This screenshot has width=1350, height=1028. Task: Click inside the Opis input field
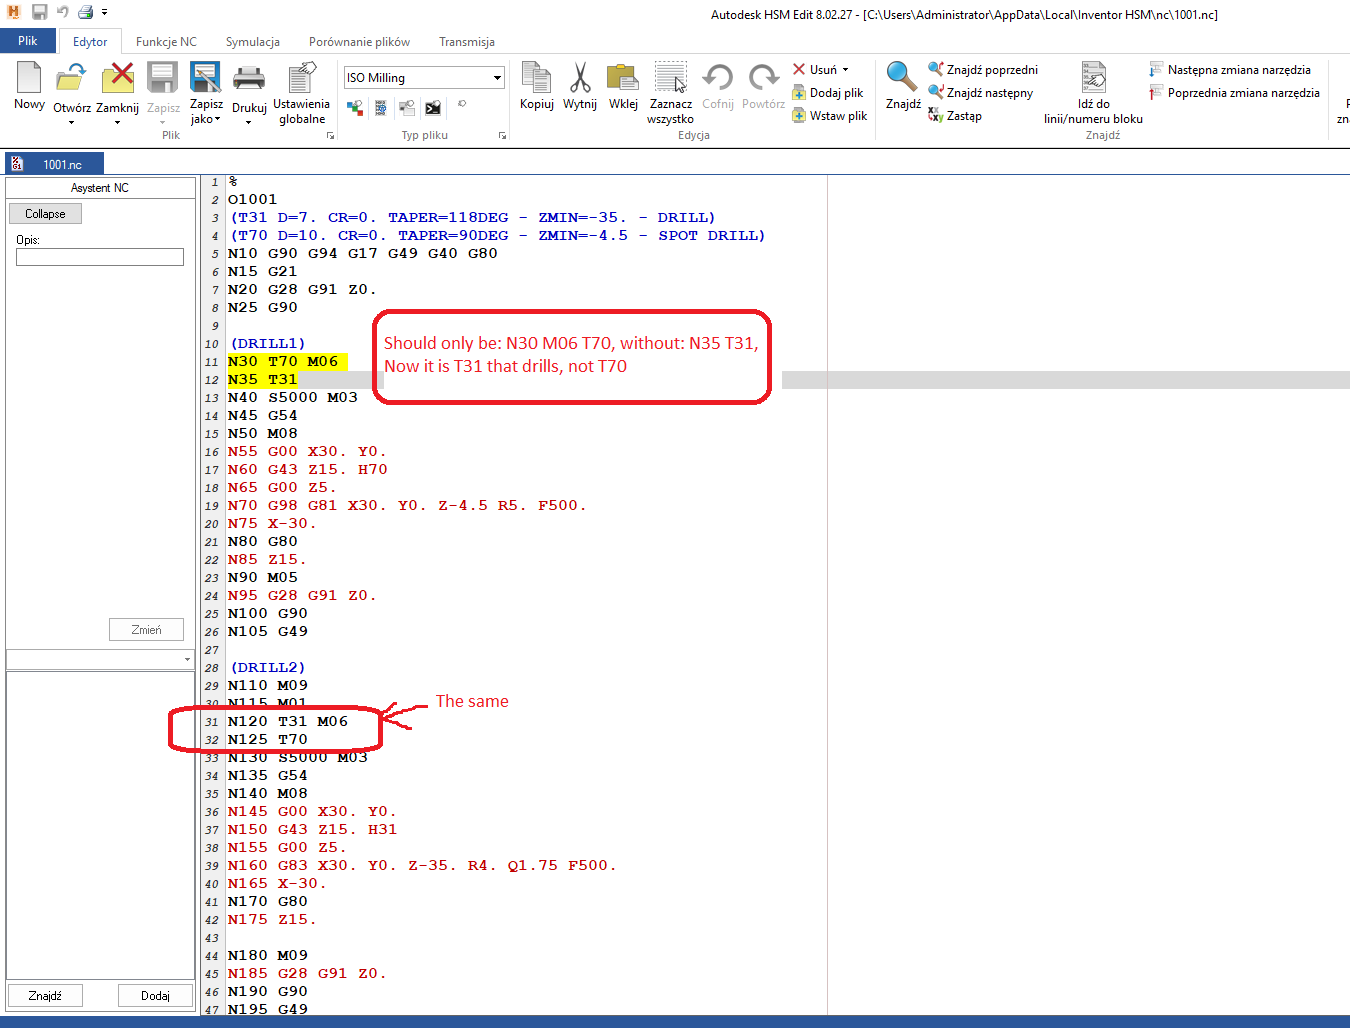point(99,257)
